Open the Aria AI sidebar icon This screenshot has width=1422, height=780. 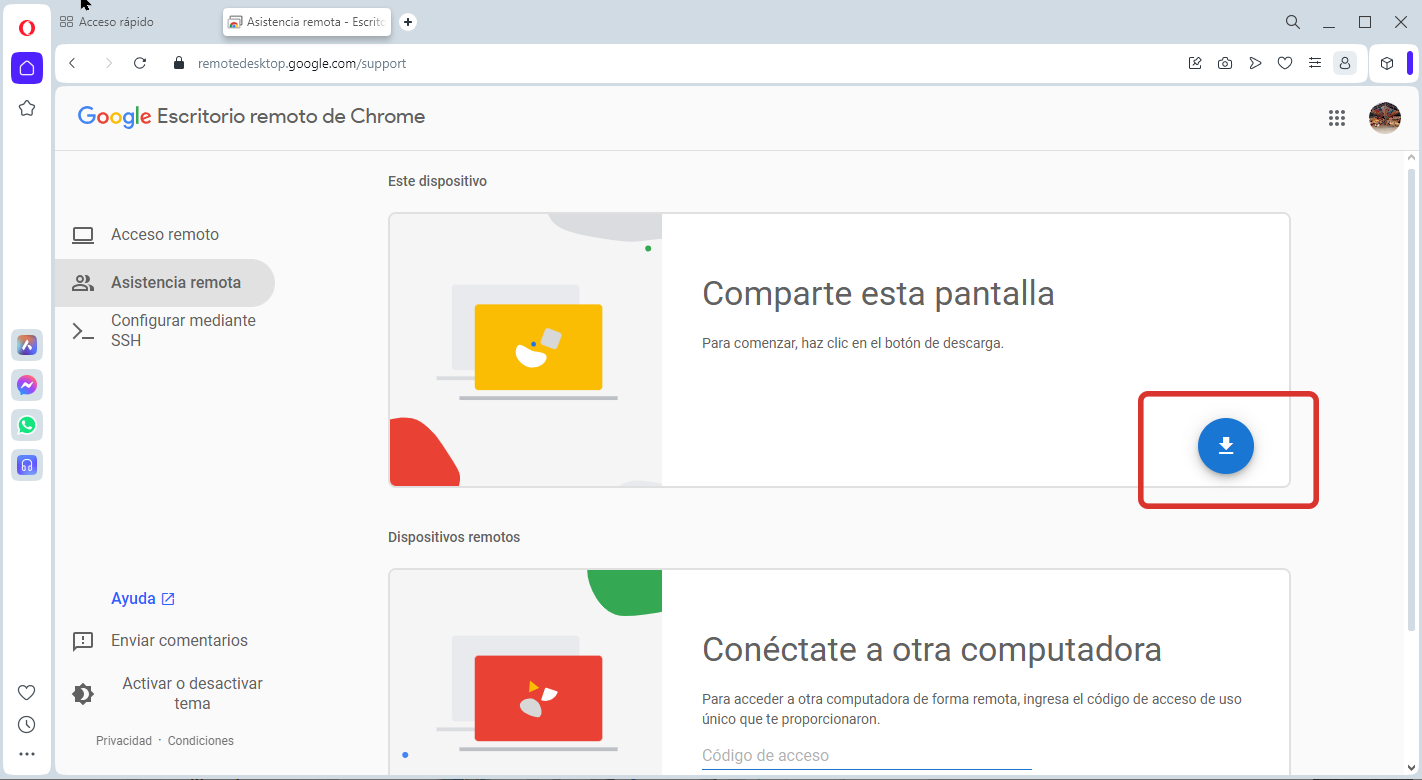(27, 345)
